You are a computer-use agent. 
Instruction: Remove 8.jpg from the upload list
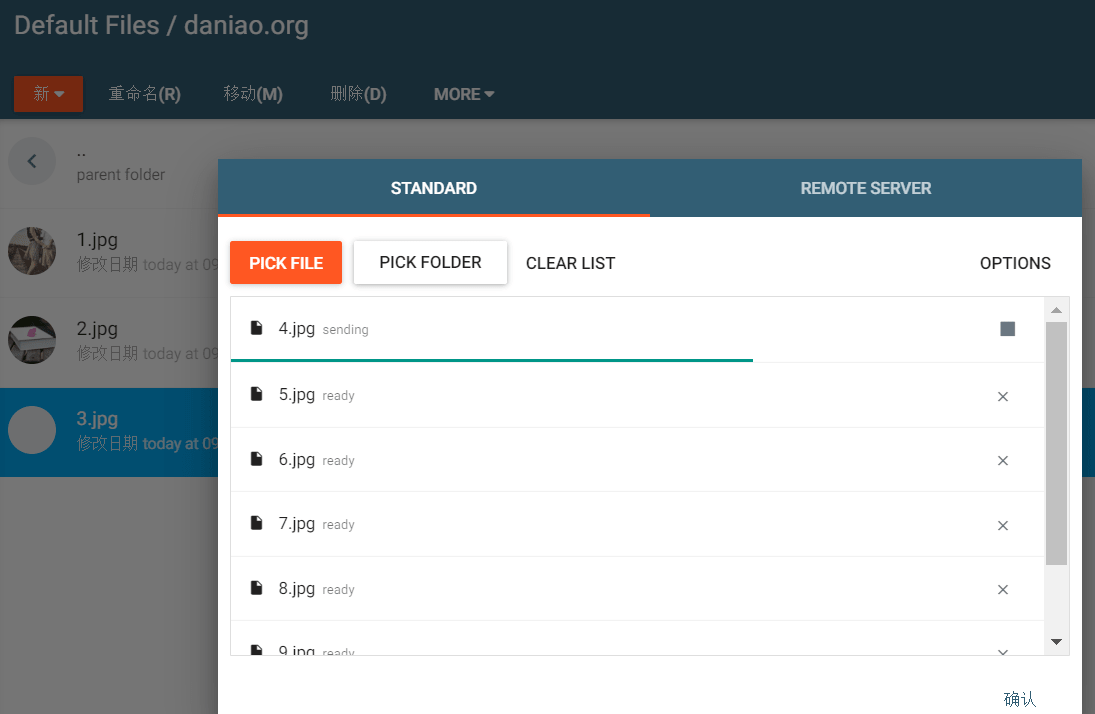tap(1003, 590)
